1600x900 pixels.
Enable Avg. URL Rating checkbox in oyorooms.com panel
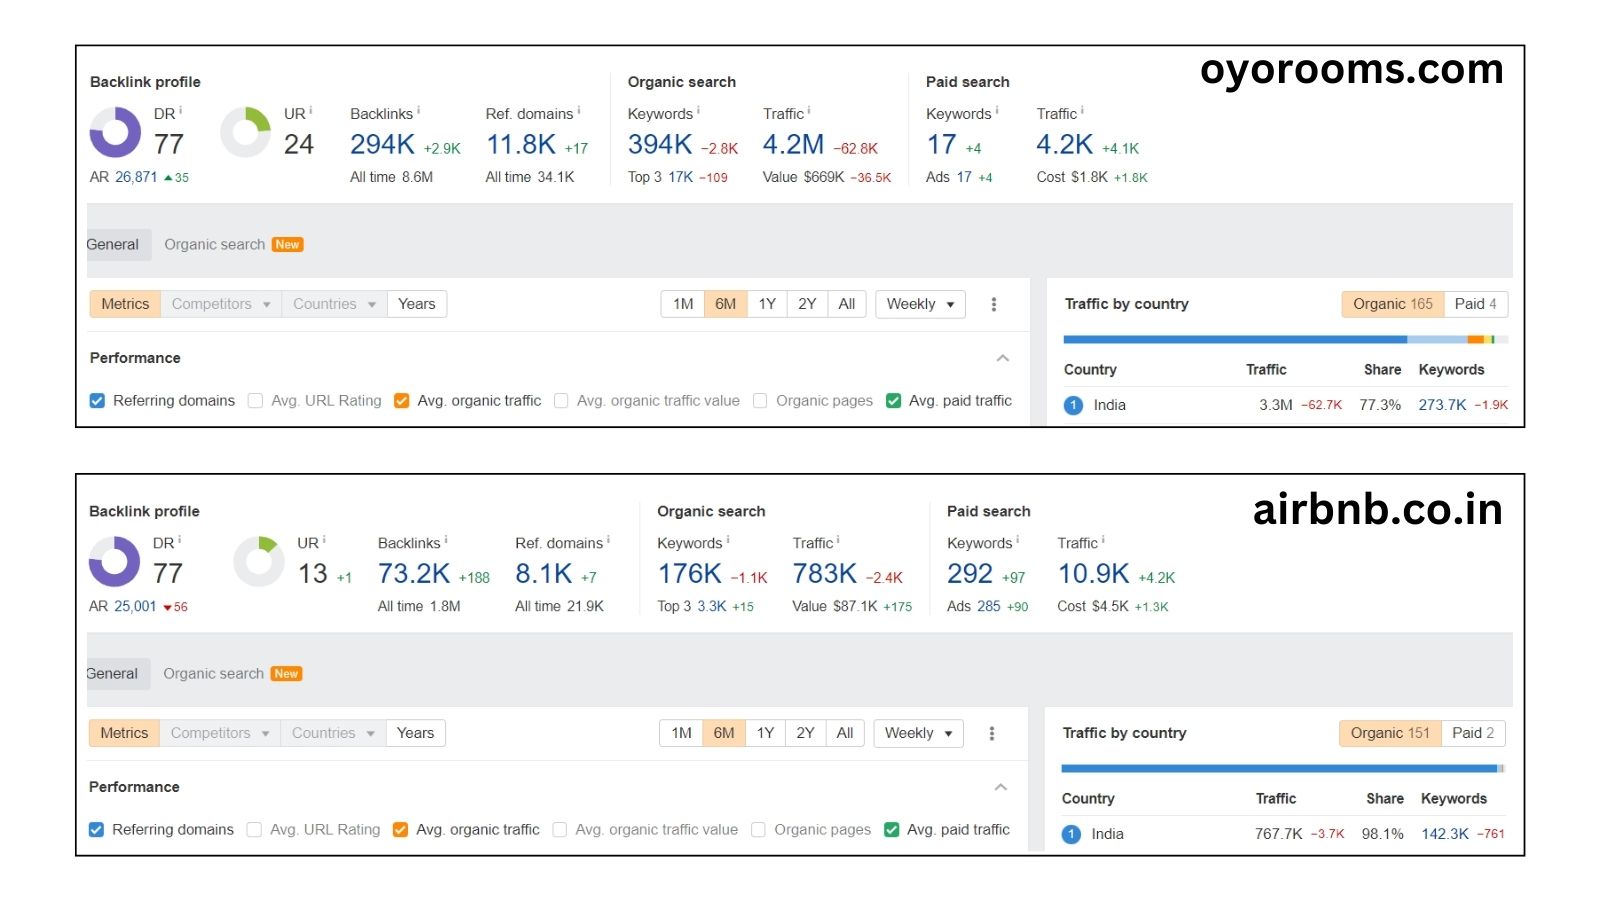(255, 401)
